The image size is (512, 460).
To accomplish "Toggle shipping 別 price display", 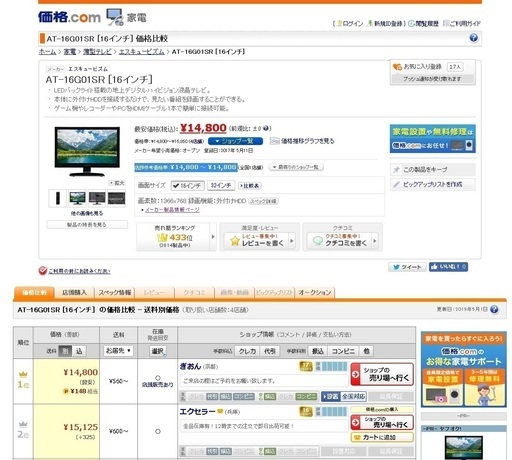I will 65,351.
